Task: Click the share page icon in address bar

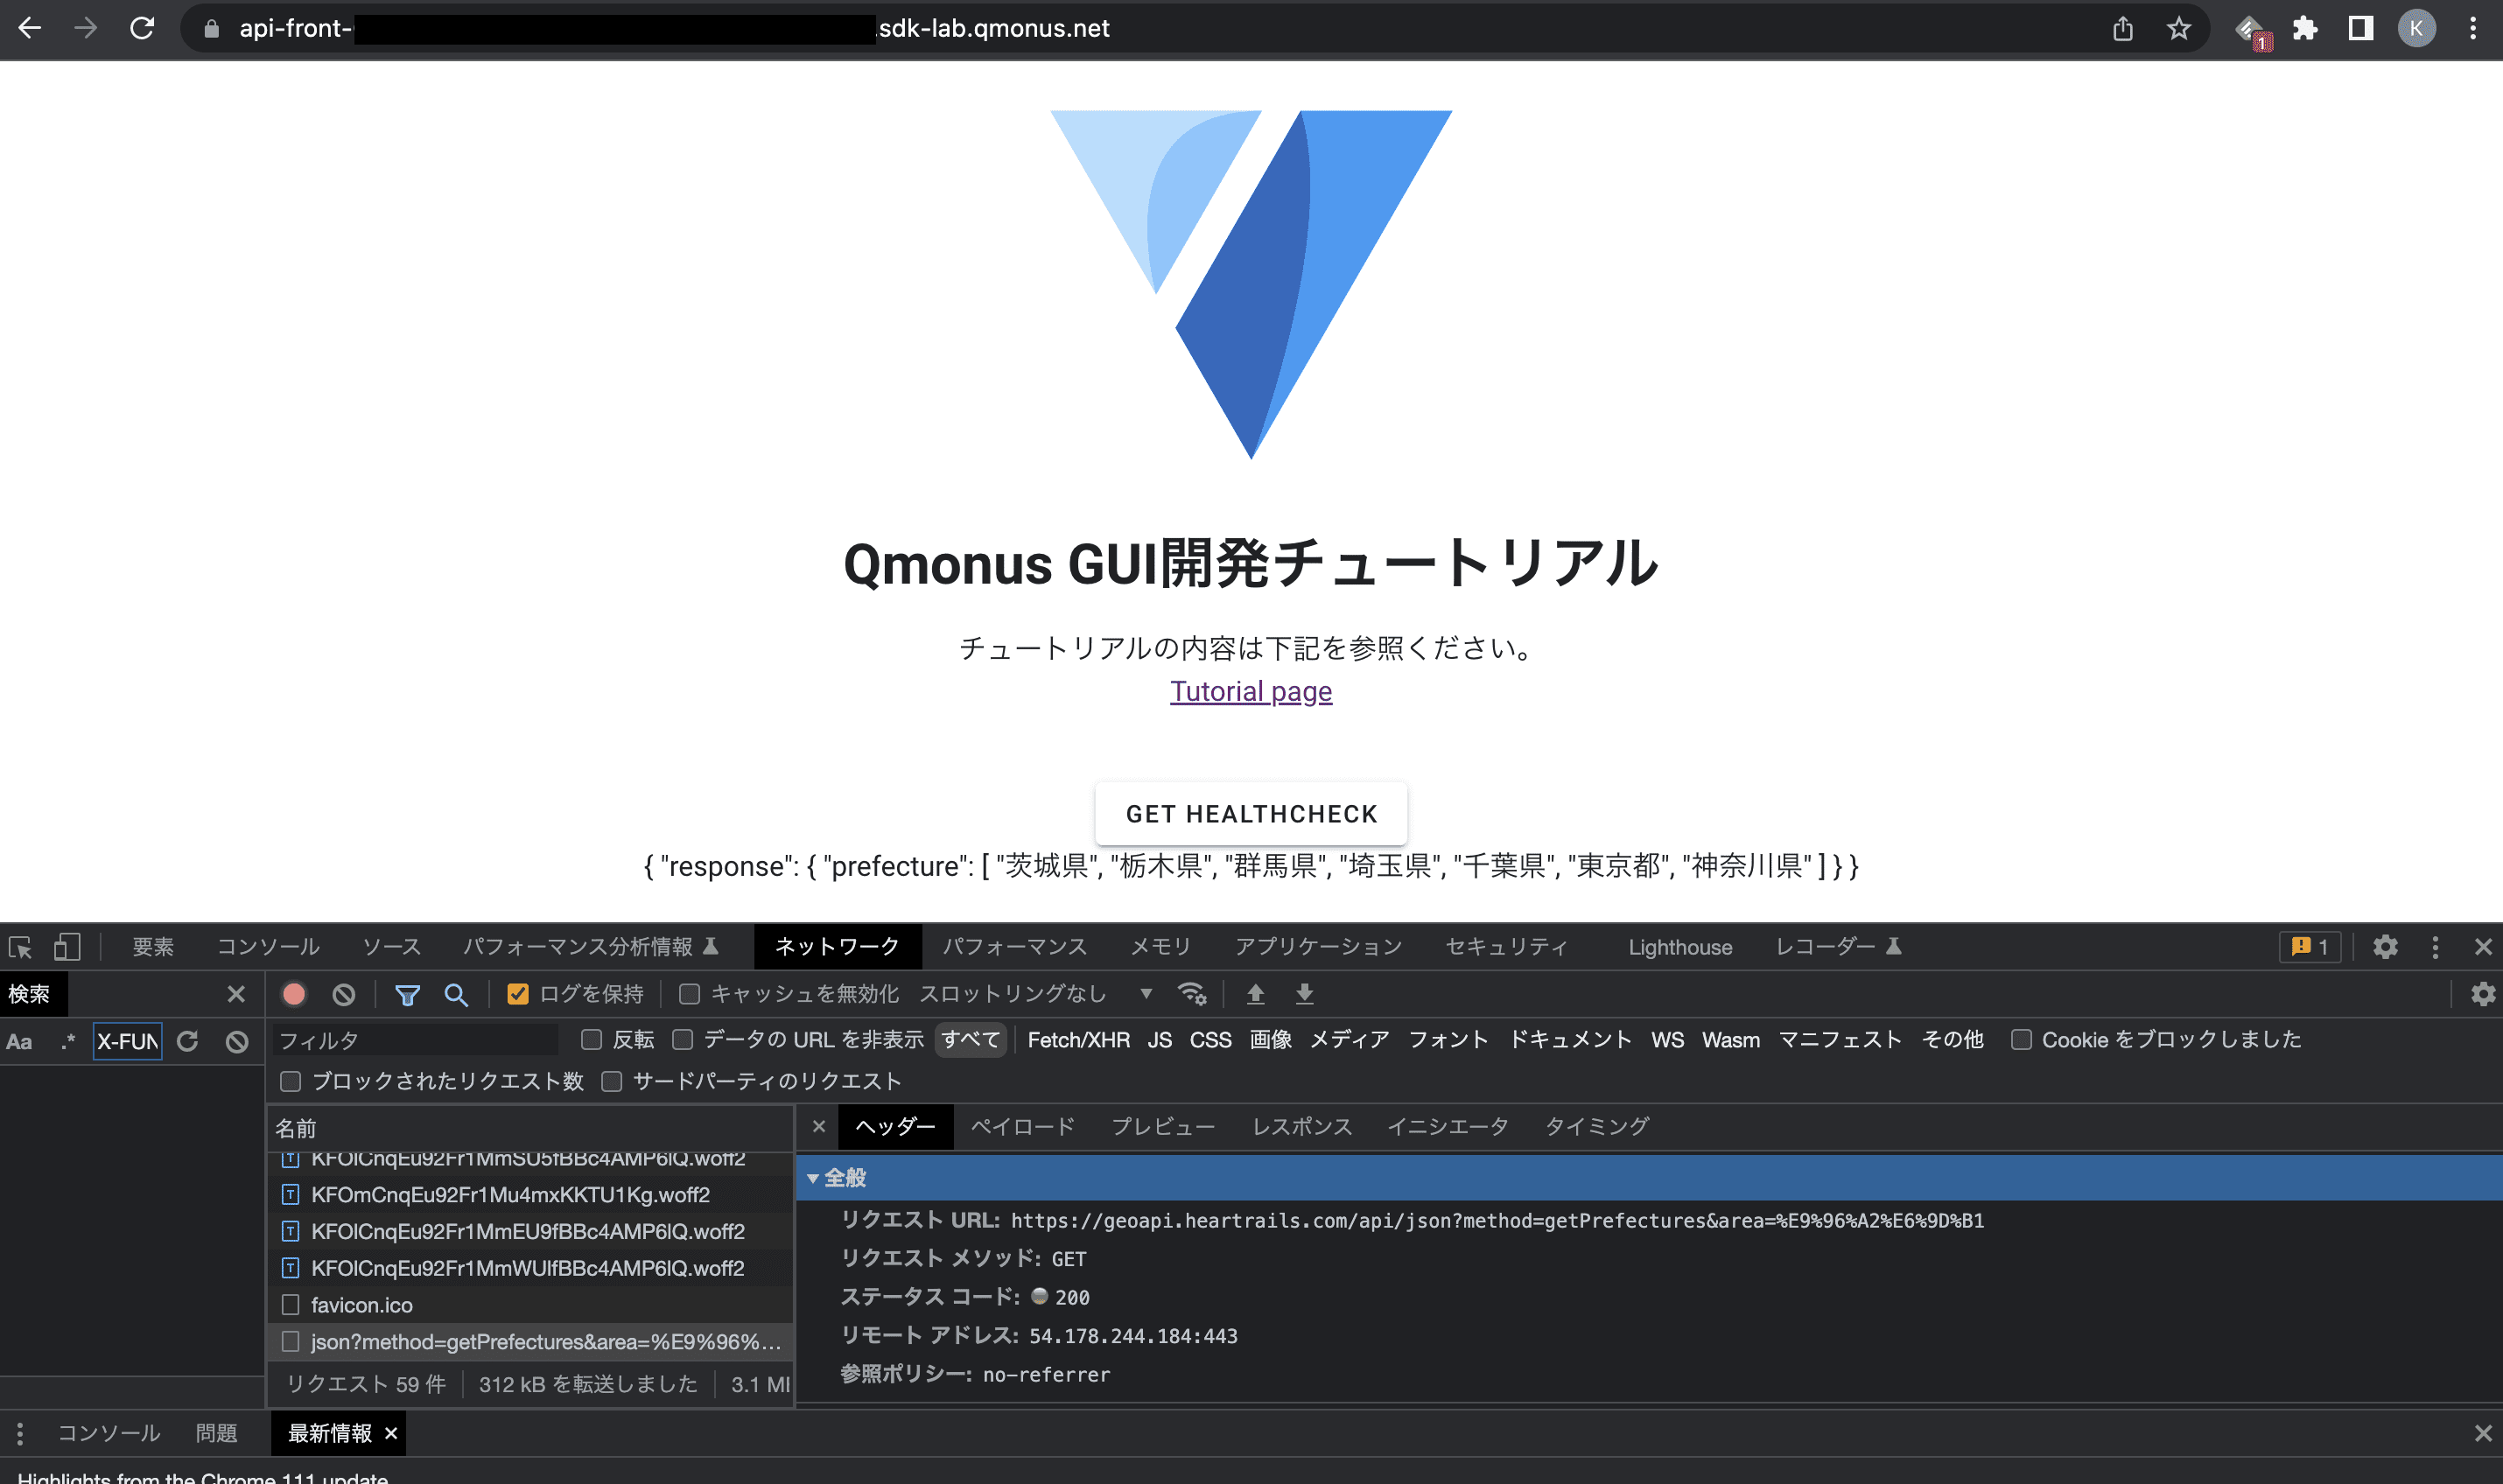Action: coord(2123,28)
